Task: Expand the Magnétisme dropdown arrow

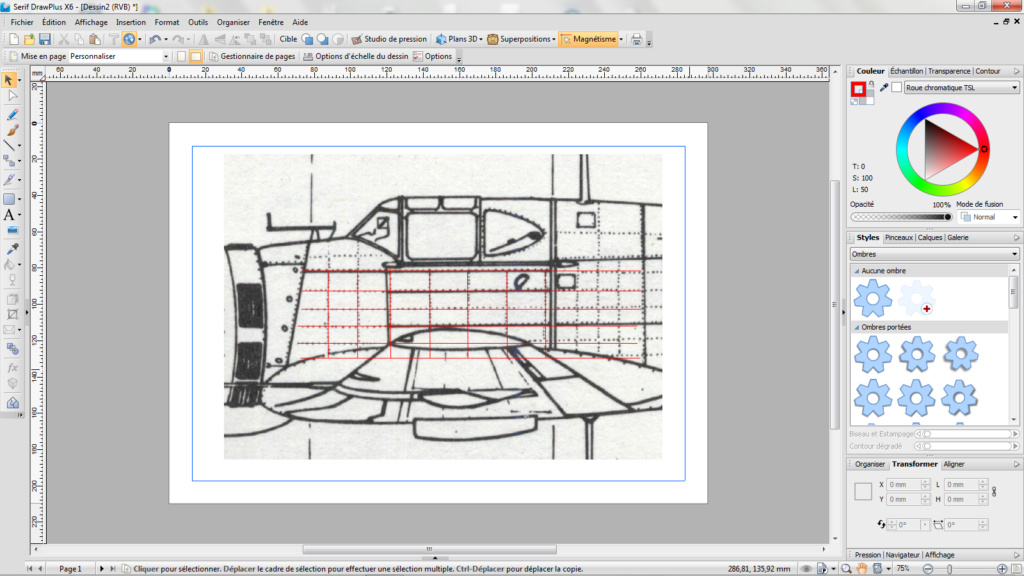Action: (621, 39)
